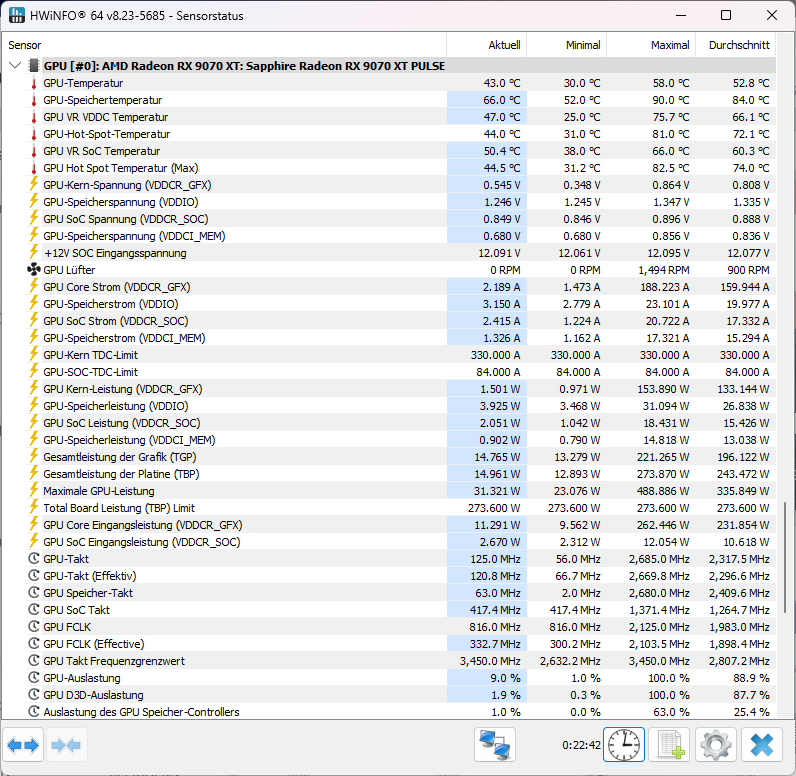Click lightning icon of GPU Core Strom row

tap(34, 287)
